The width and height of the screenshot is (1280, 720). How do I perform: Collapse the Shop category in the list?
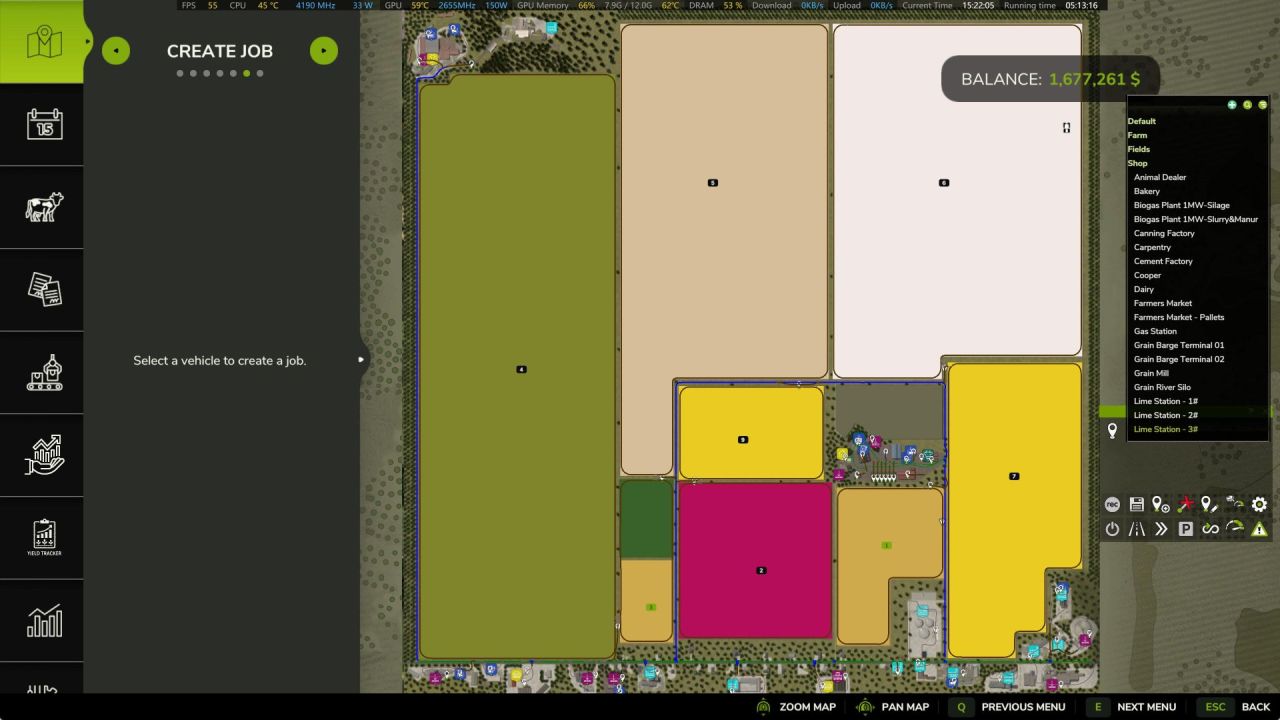[1137, 163]
